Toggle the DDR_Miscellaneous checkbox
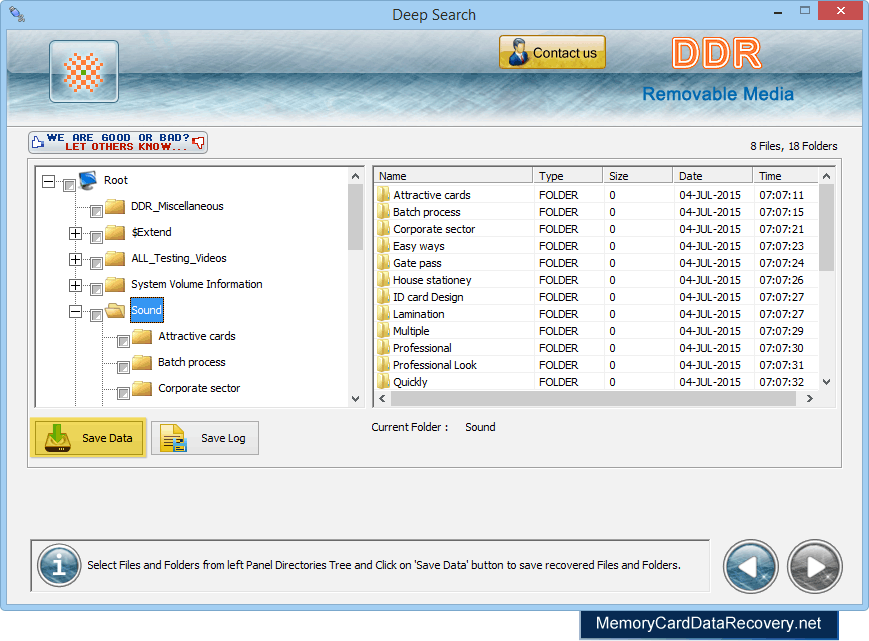The height and width of the screenshot is (641, 869). tap(96, 211)
